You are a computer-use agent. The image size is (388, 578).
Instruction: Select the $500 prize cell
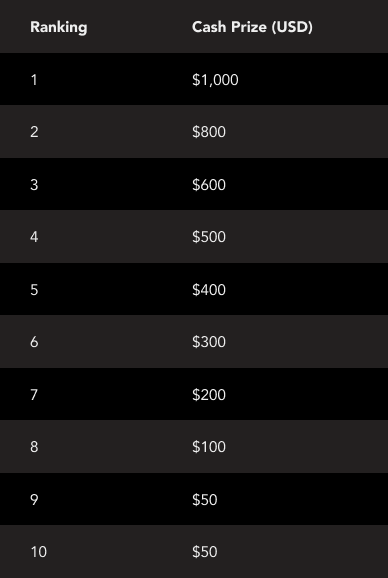(209, 237)
